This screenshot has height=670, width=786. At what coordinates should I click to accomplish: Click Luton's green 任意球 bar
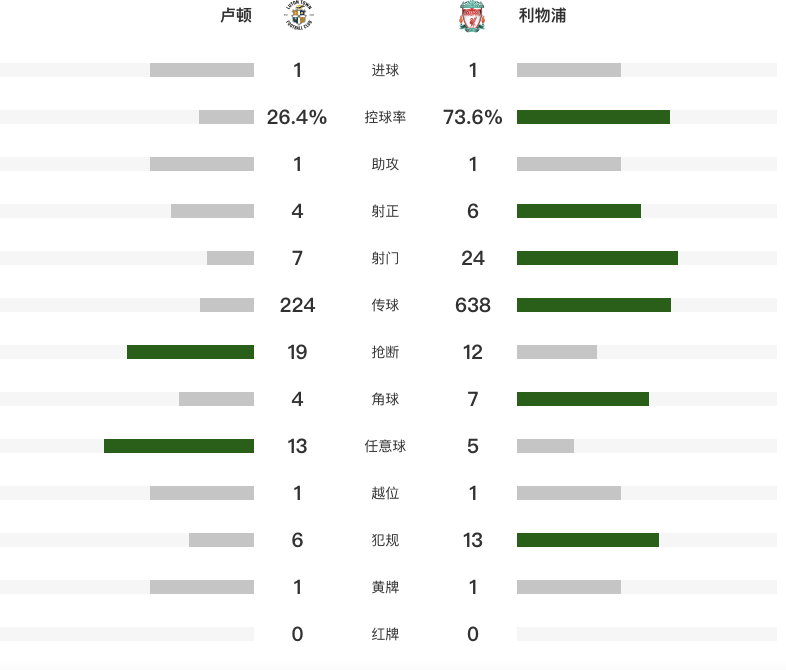point(179,446)
